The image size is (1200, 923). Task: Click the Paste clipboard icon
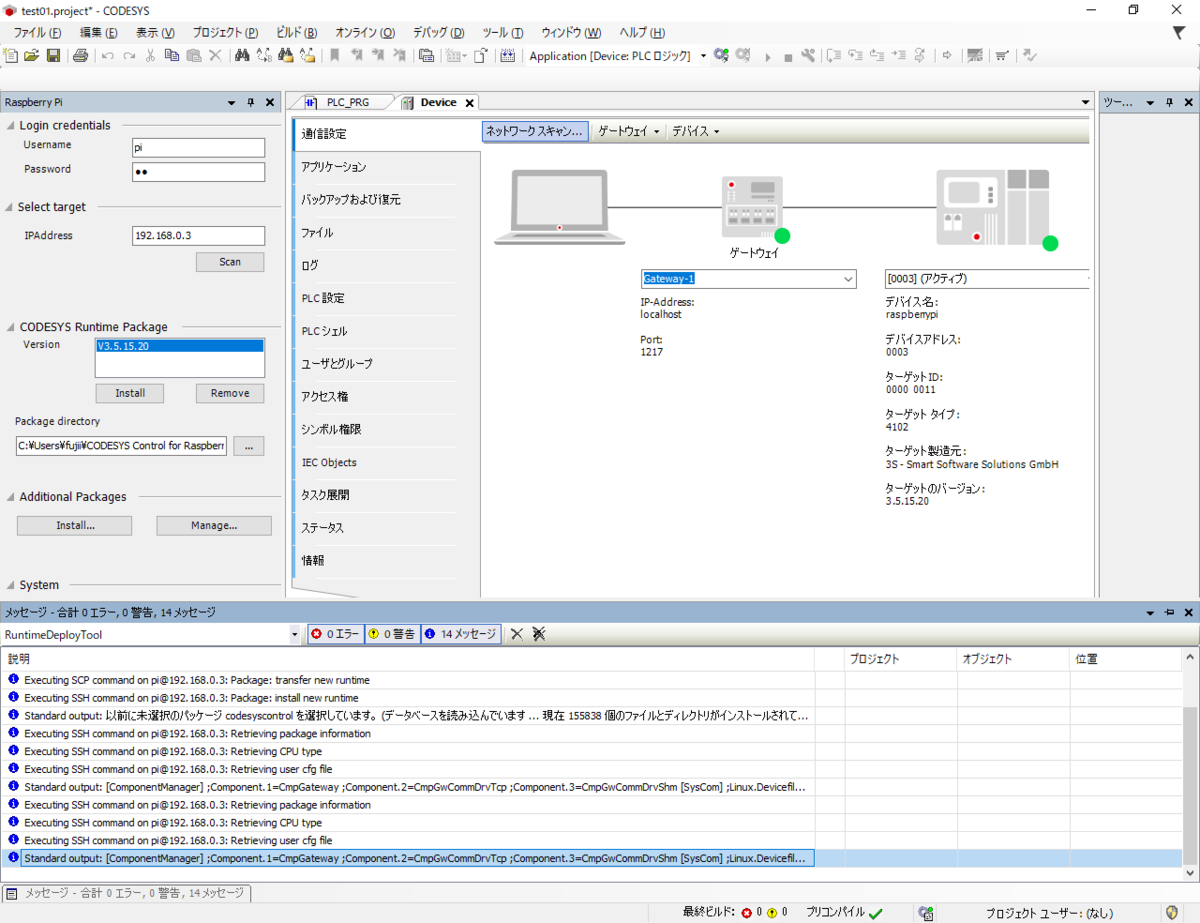coord(194,56)
